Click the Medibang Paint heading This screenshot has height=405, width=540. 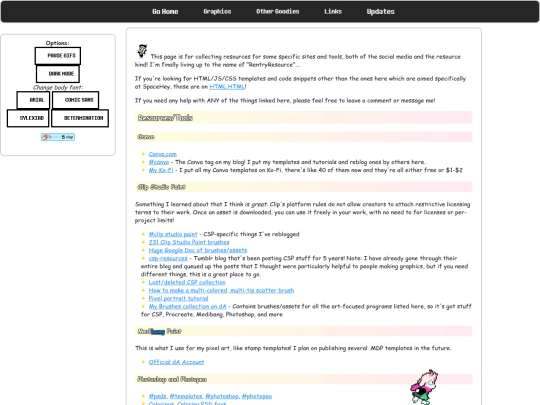pyautogui.click(x=159, y=331)
